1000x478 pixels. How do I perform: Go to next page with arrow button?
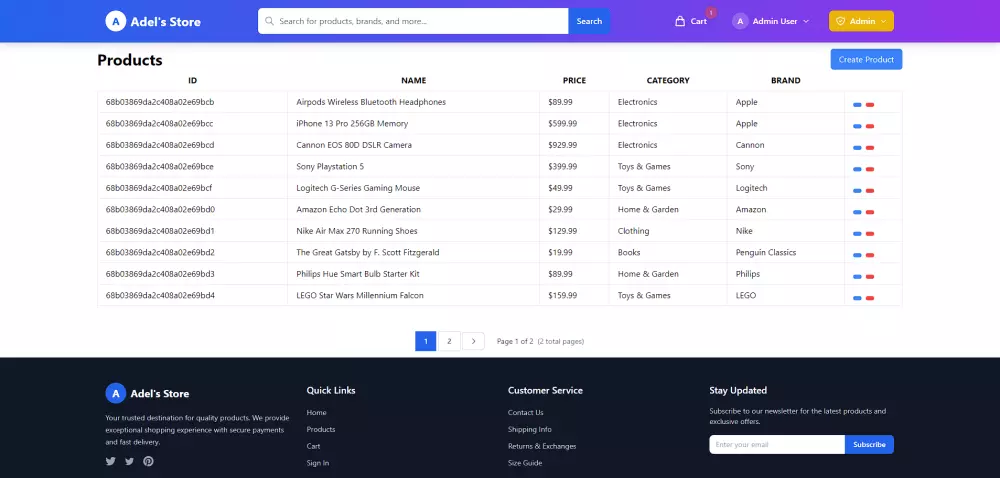(x=473, y=342)
